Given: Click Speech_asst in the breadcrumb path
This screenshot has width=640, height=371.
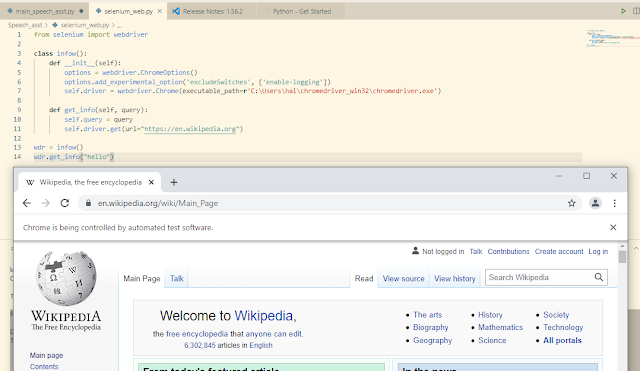Looking at the screenshot, I should (x=25, y=25).
